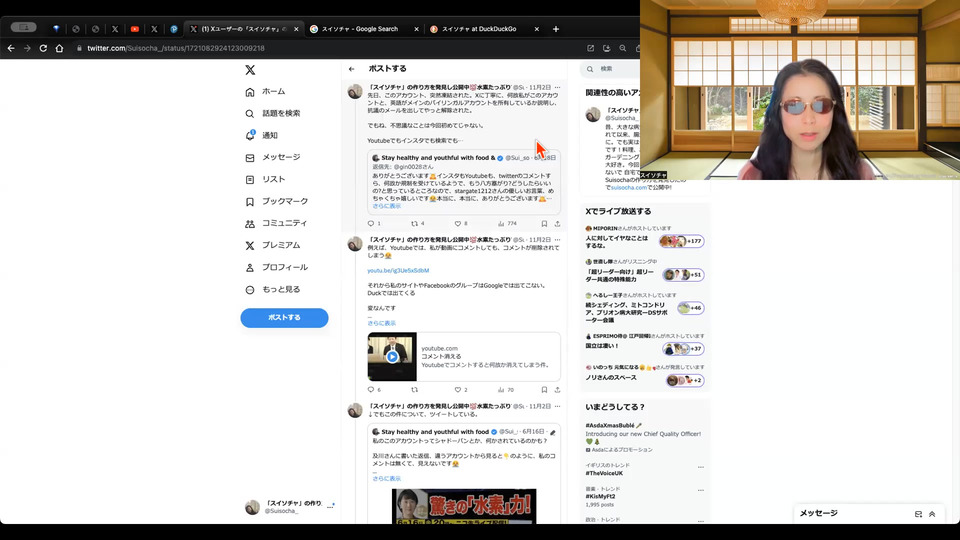Reload the page

(x=43, y=48)
